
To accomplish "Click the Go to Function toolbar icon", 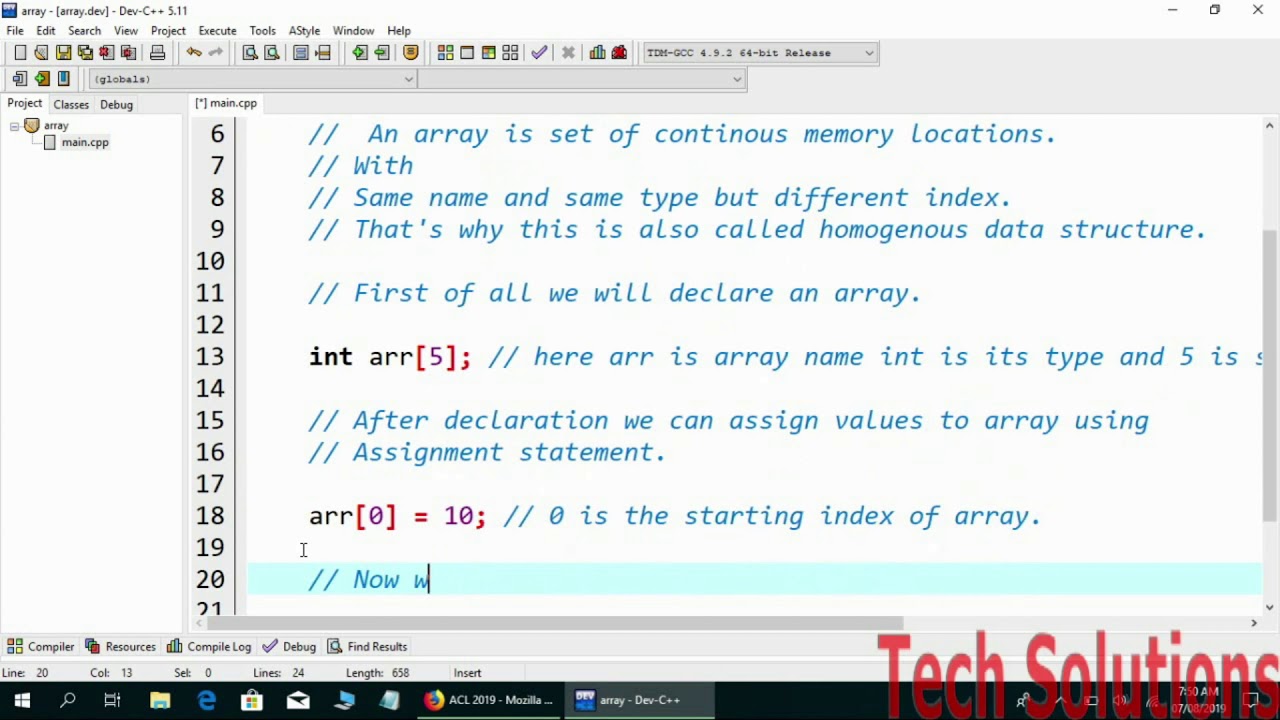I will 301,53.
